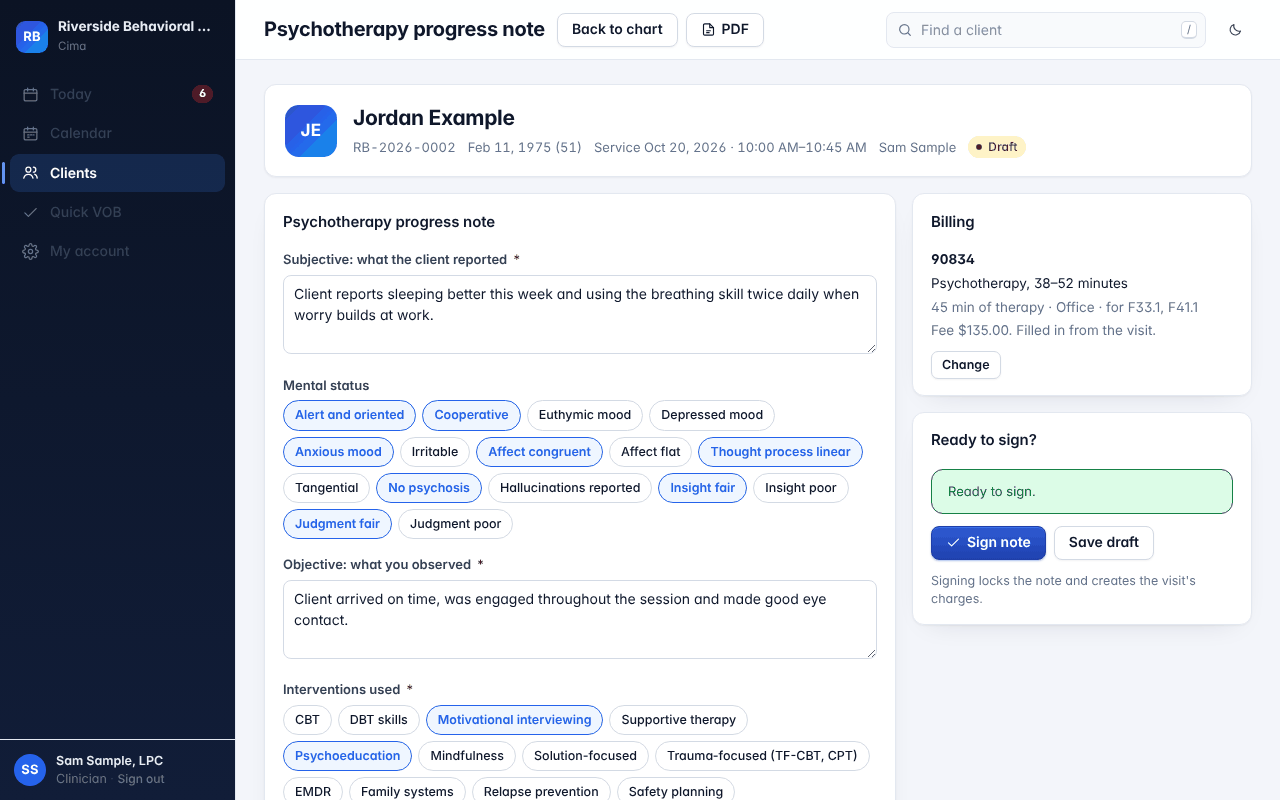The image size is (1280, 800).
Task: Select Judgment poor chip
Action: coord(455,524)
